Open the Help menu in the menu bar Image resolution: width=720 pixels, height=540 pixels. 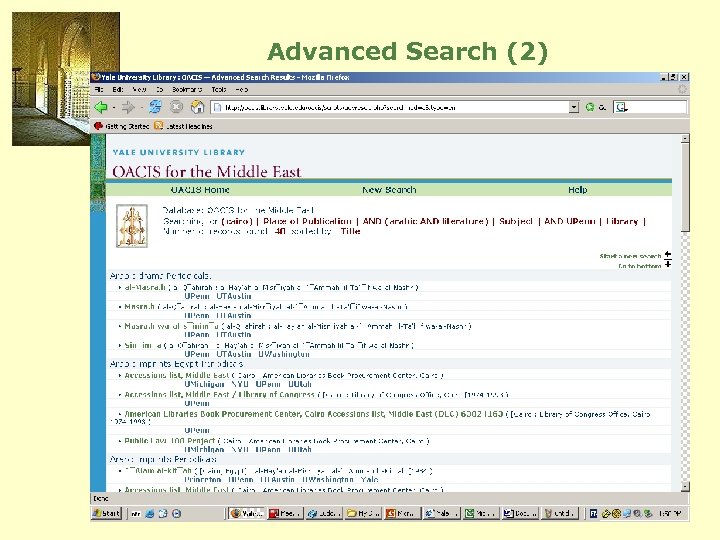242,90
